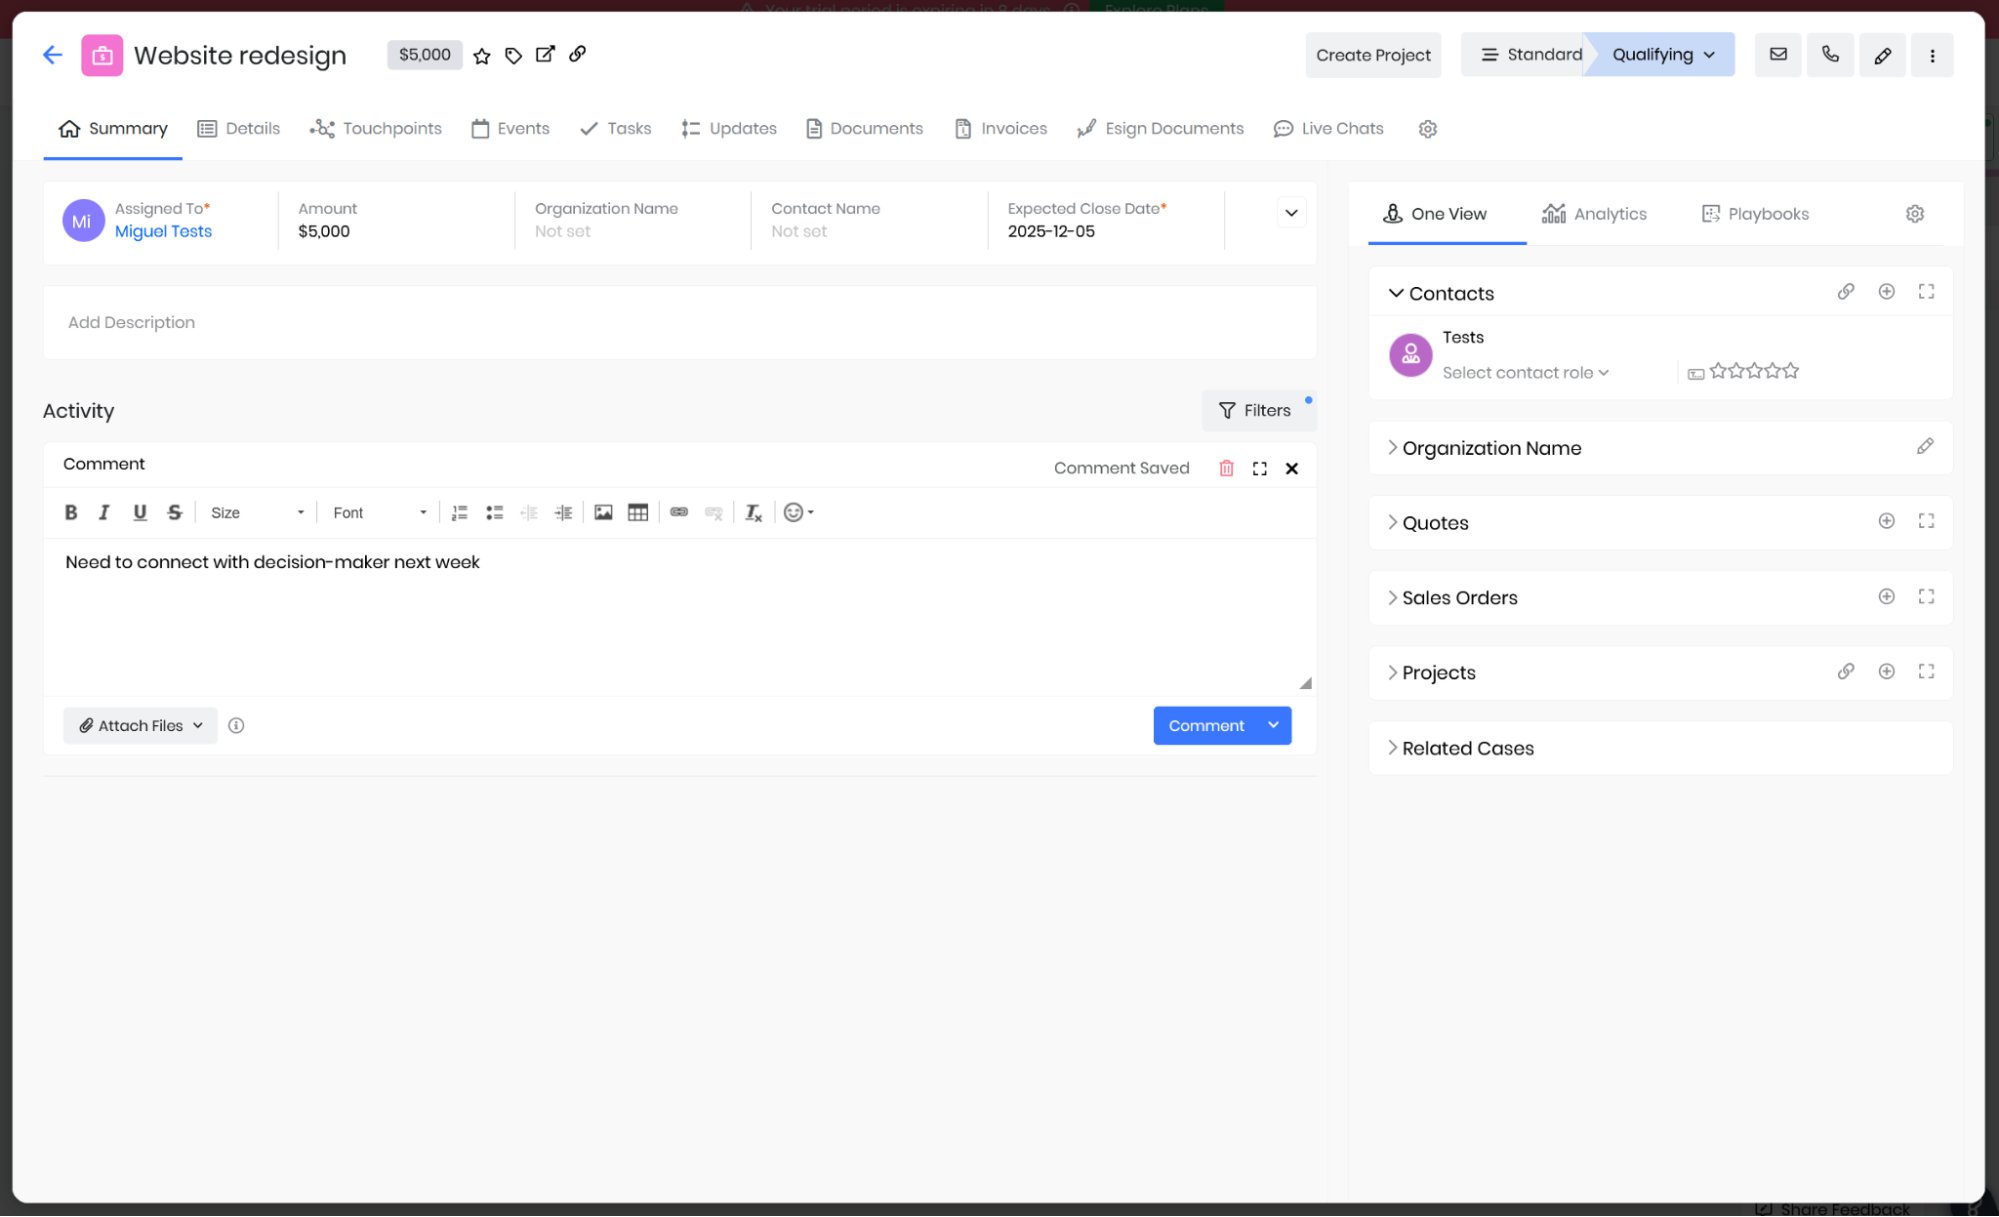Open the Select contact role dropdown
Screen dimensions: 1999x1217
tap(1525, 372)
